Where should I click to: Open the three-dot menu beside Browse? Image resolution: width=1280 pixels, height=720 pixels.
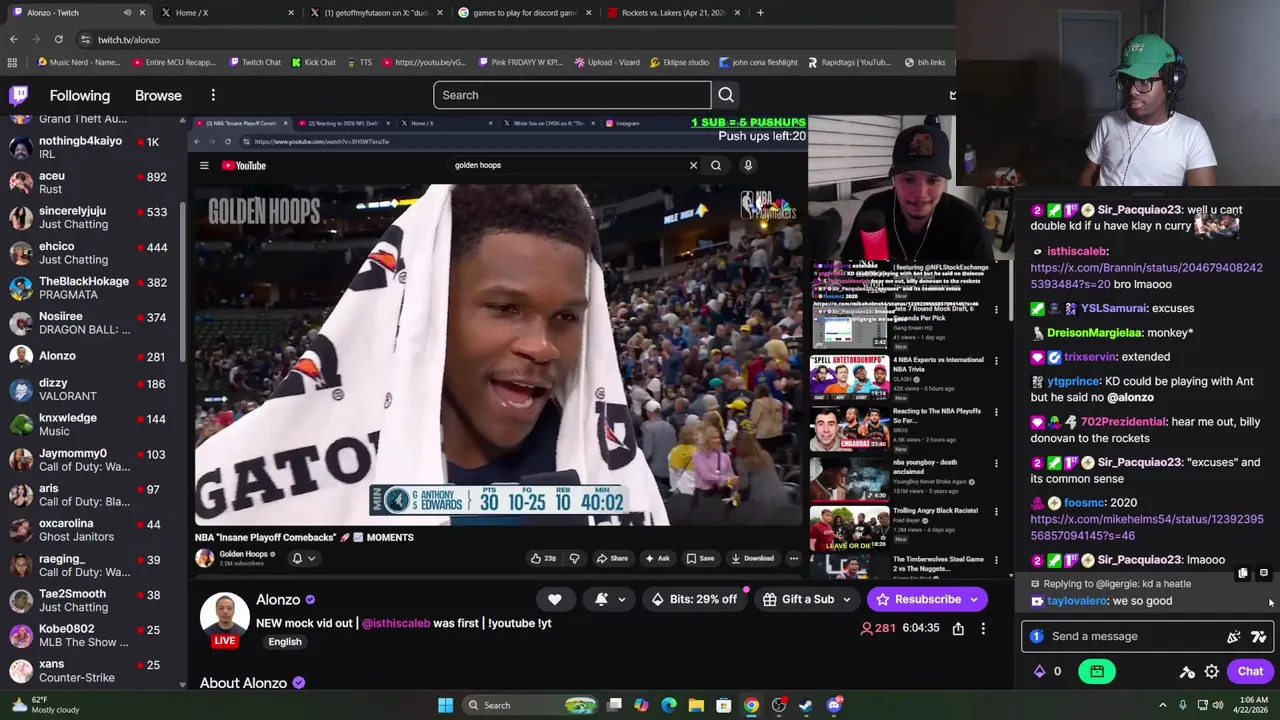click(213, 95)
